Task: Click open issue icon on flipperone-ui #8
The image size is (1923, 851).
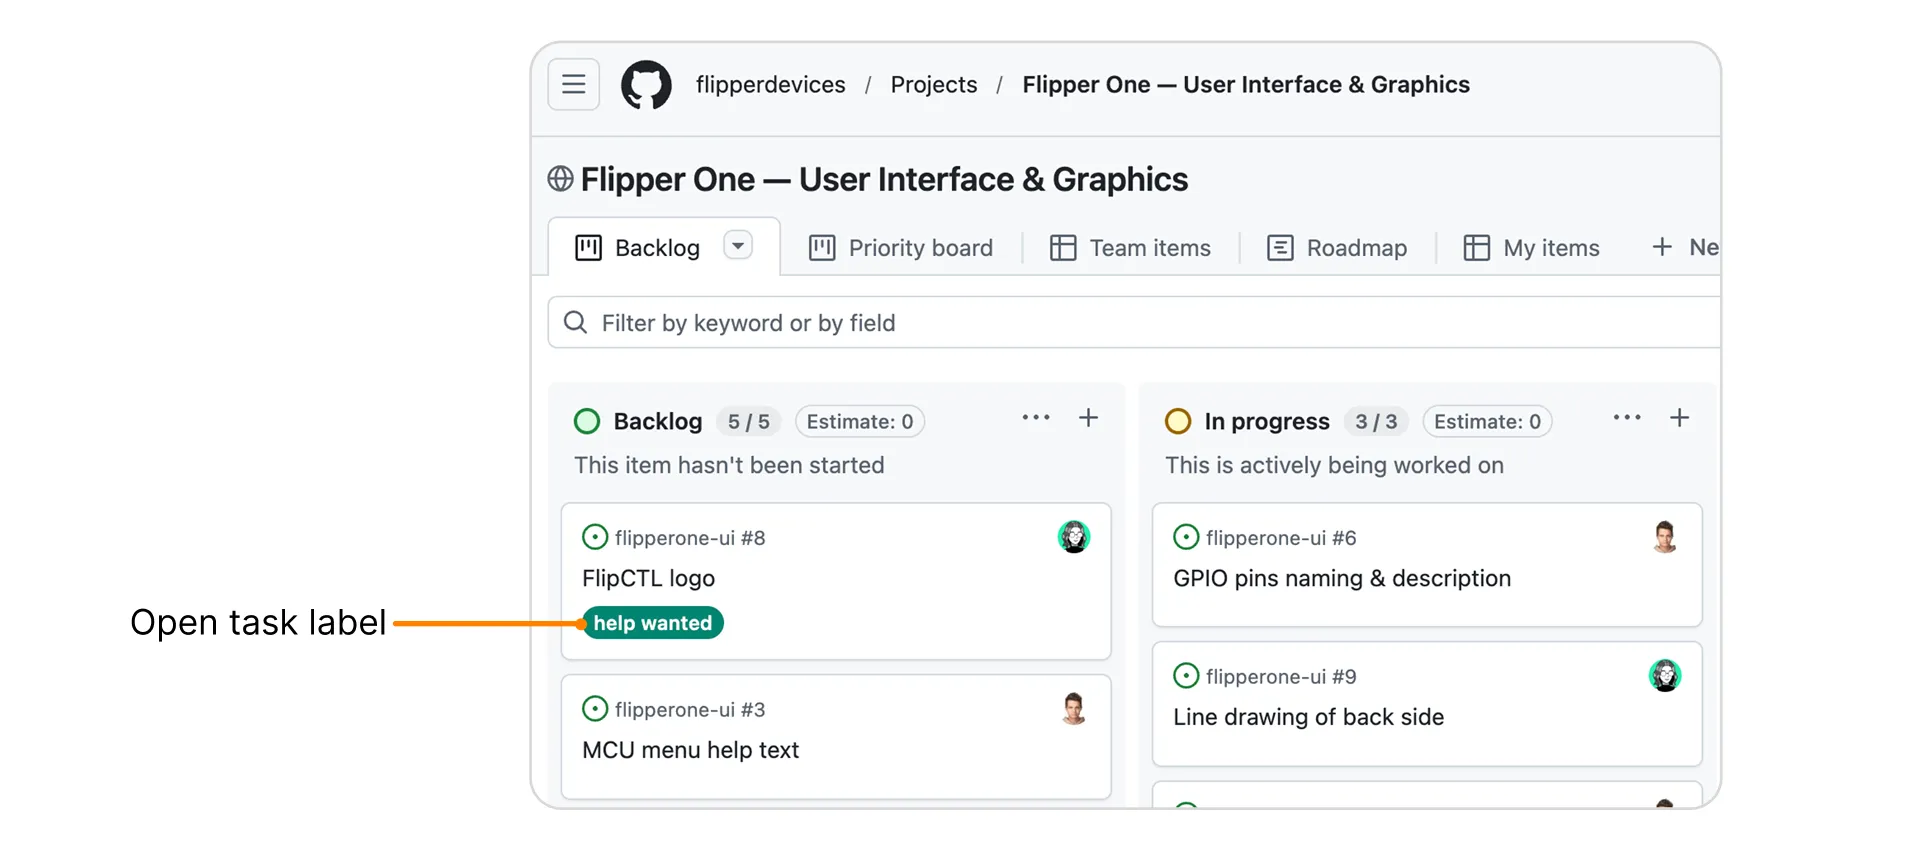Action: coord(595,537)
